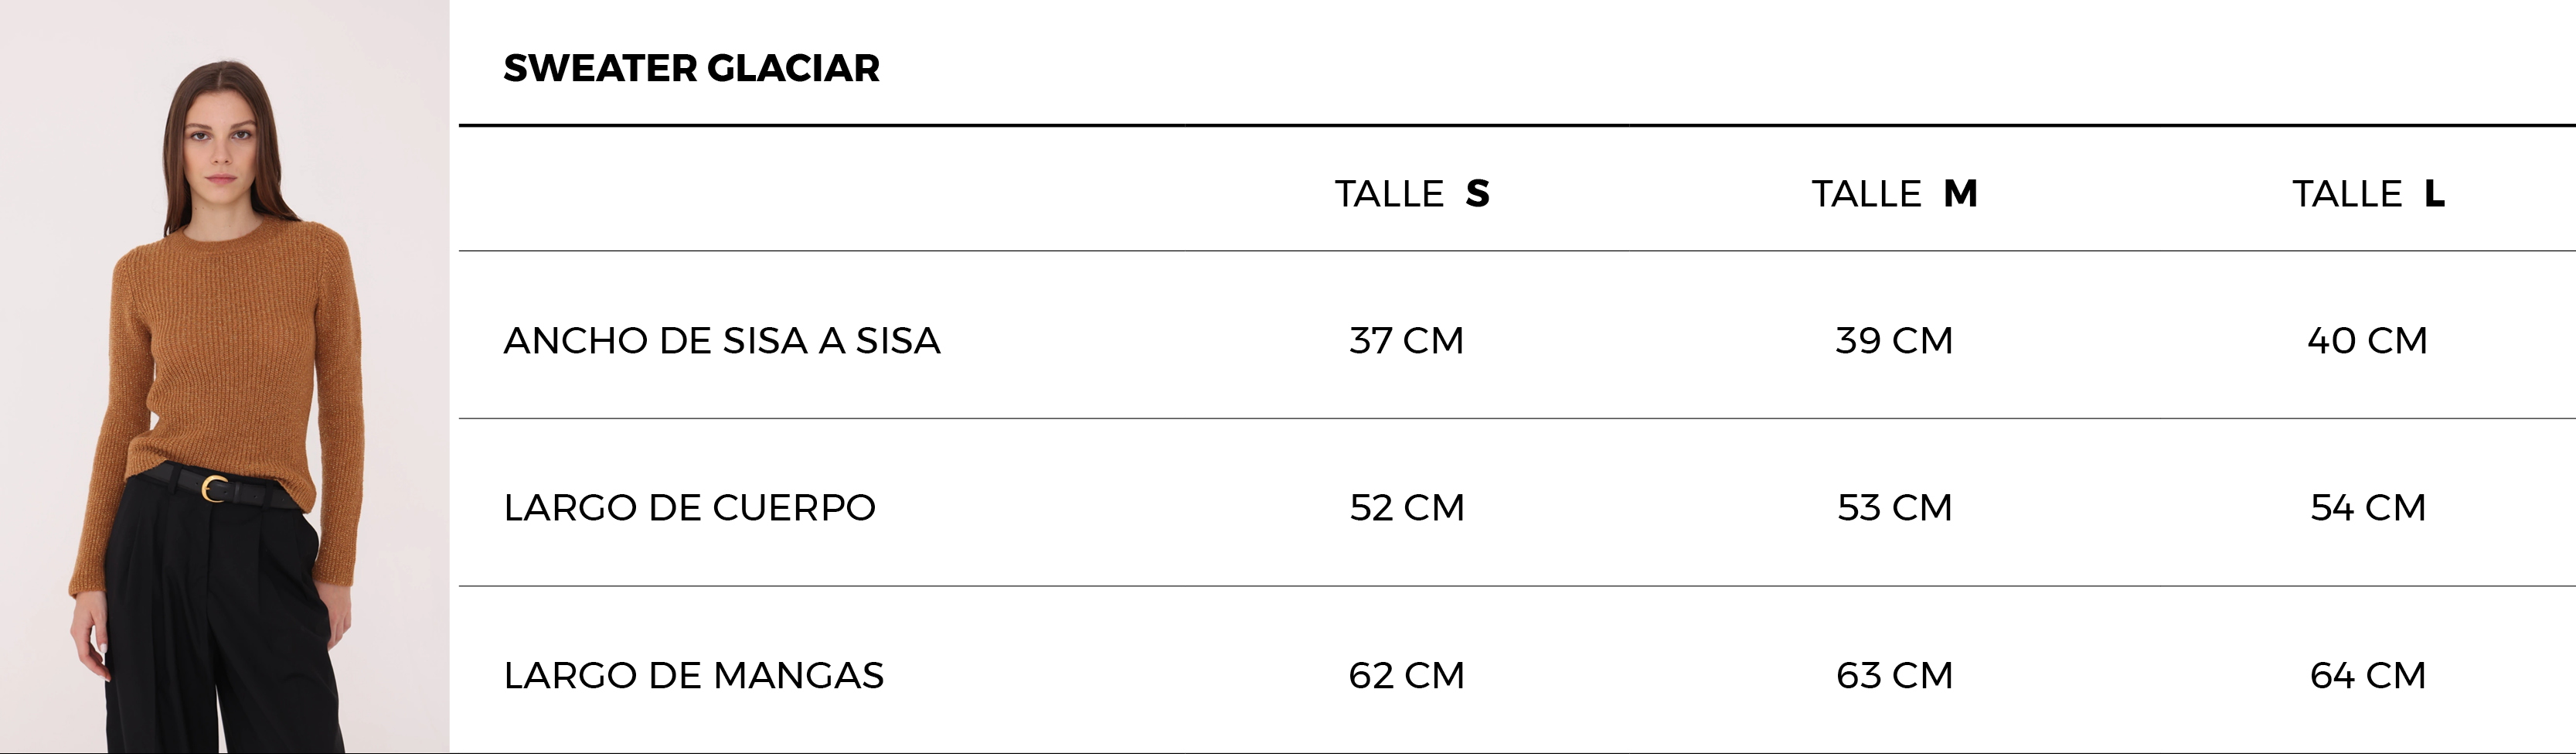Click the LARGO DE MANGAS row label
This screenshot has height=754, width=2576.
click(x=693, y=675)
